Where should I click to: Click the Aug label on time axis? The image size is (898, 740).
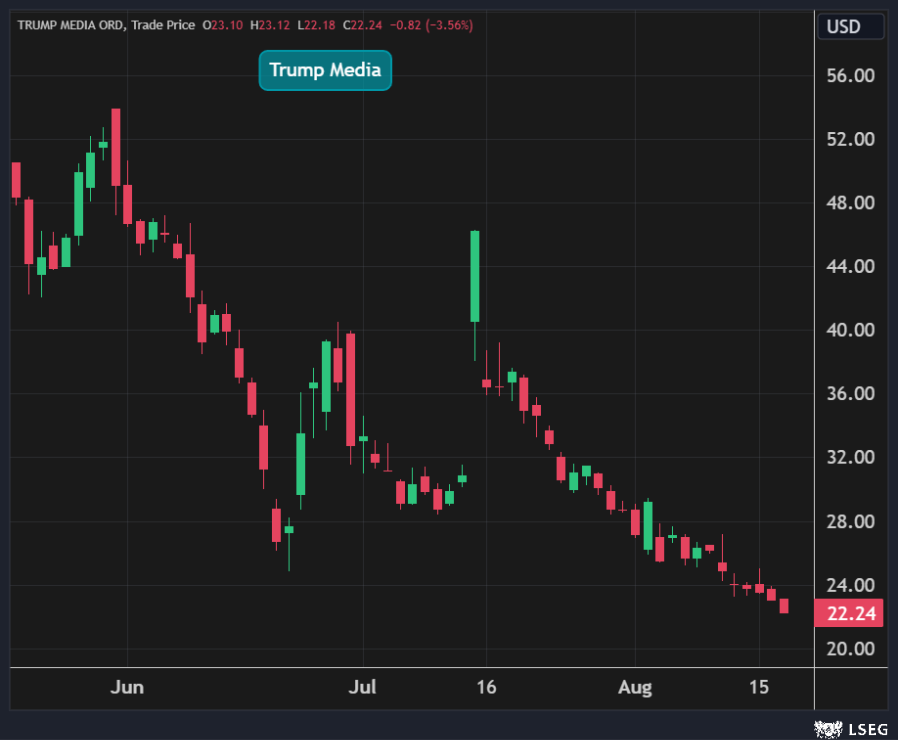(x=635, y=687)
